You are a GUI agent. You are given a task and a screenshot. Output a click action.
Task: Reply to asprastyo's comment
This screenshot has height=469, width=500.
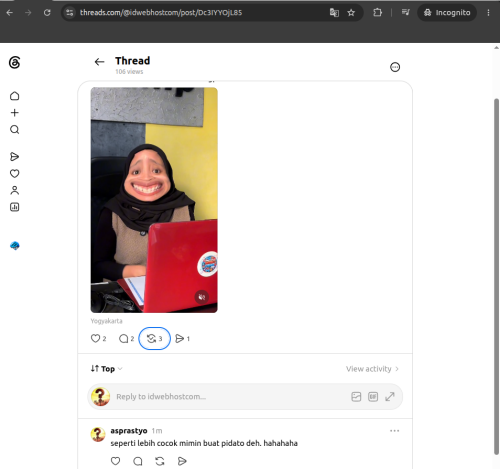pos(138,461)
